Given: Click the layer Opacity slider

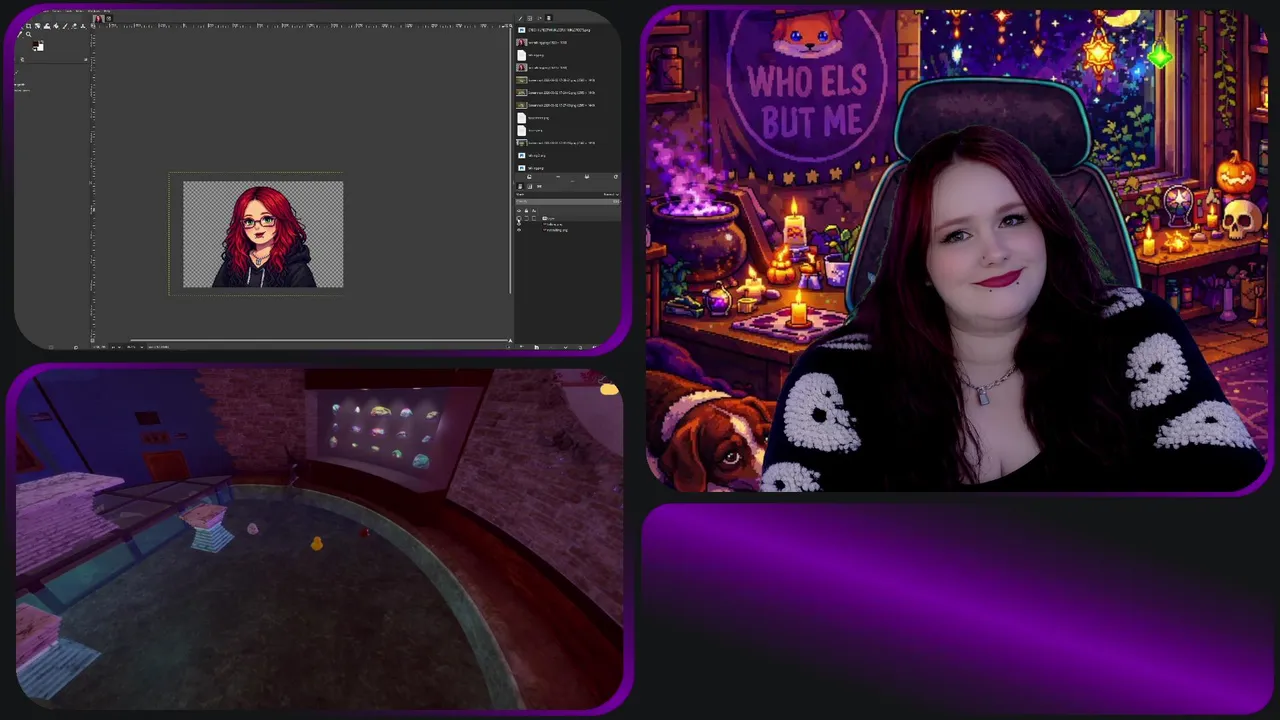Looking at the screenshot, I should coord(567,202).
